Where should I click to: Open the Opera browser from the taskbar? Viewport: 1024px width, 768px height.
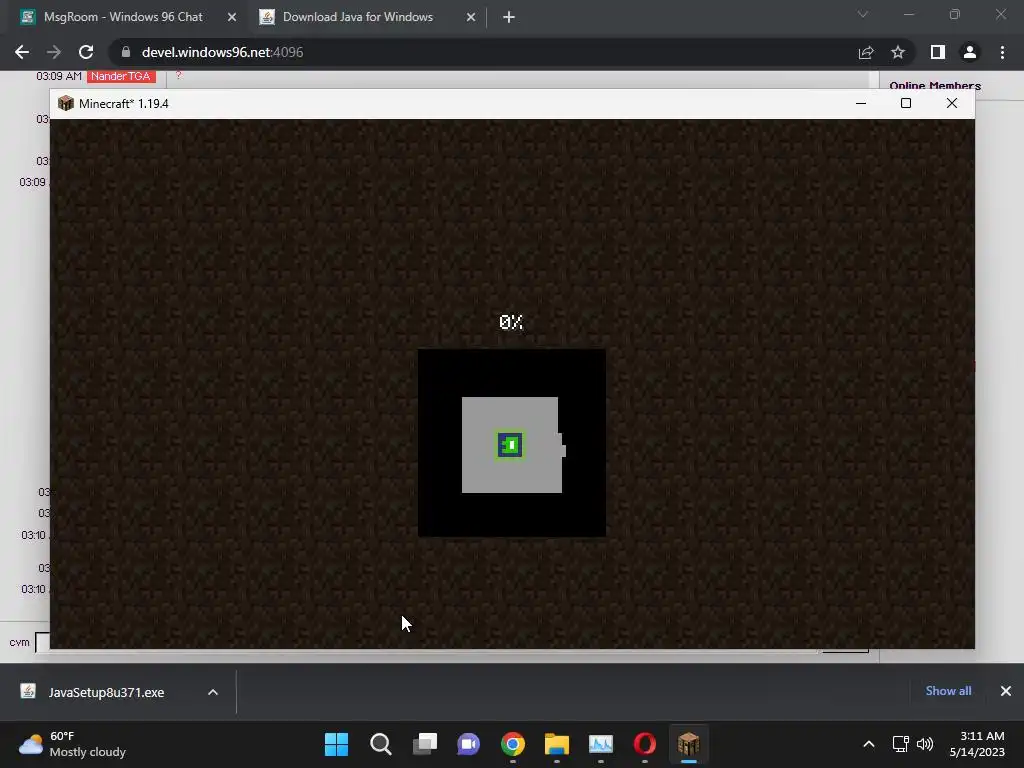[645, 744]
